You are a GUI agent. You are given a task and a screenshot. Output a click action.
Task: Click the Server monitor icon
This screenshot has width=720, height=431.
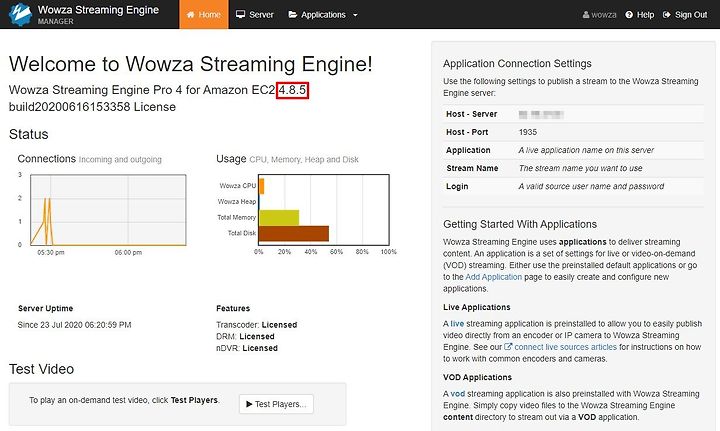(241, 14)
